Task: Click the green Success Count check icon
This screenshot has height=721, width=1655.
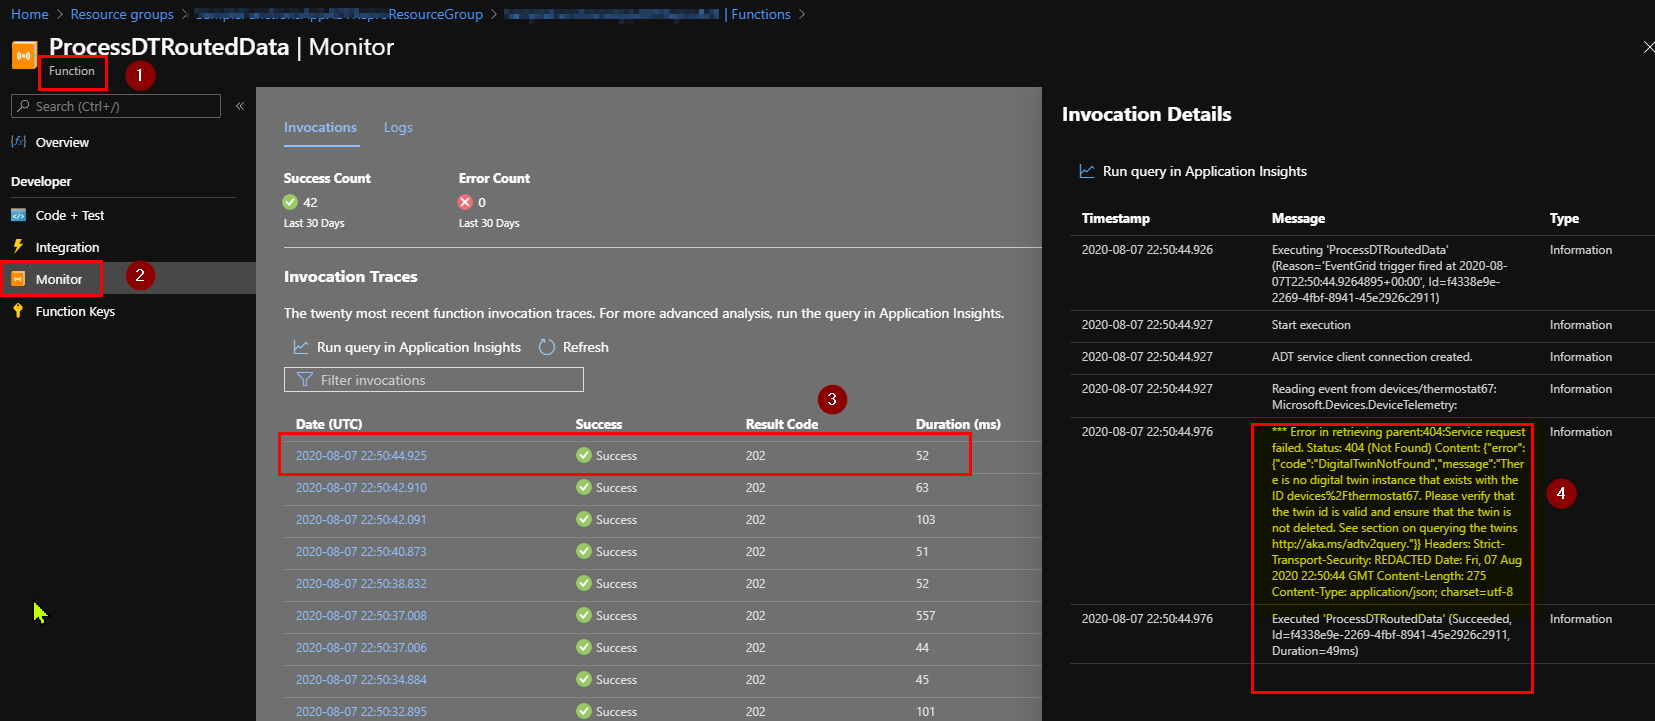Action: tap(290, 202)
